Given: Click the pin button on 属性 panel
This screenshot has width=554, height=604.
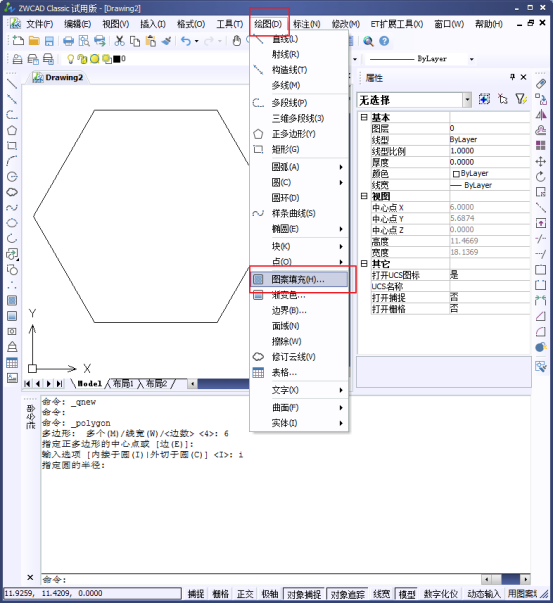Looking at the screenshot, I should pyautogui.click(x=512, y=77).
